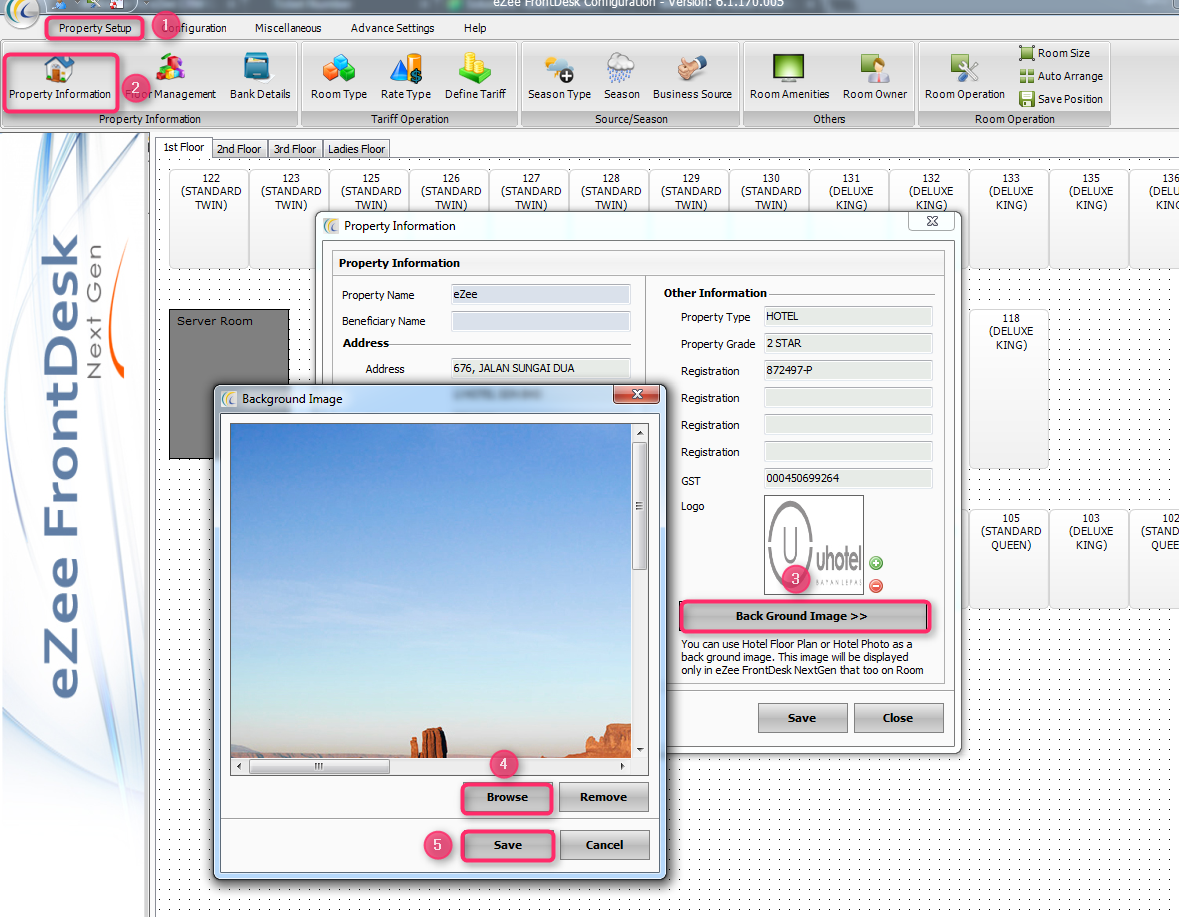Select room 118 Deluxe King

coord(1011,389)
